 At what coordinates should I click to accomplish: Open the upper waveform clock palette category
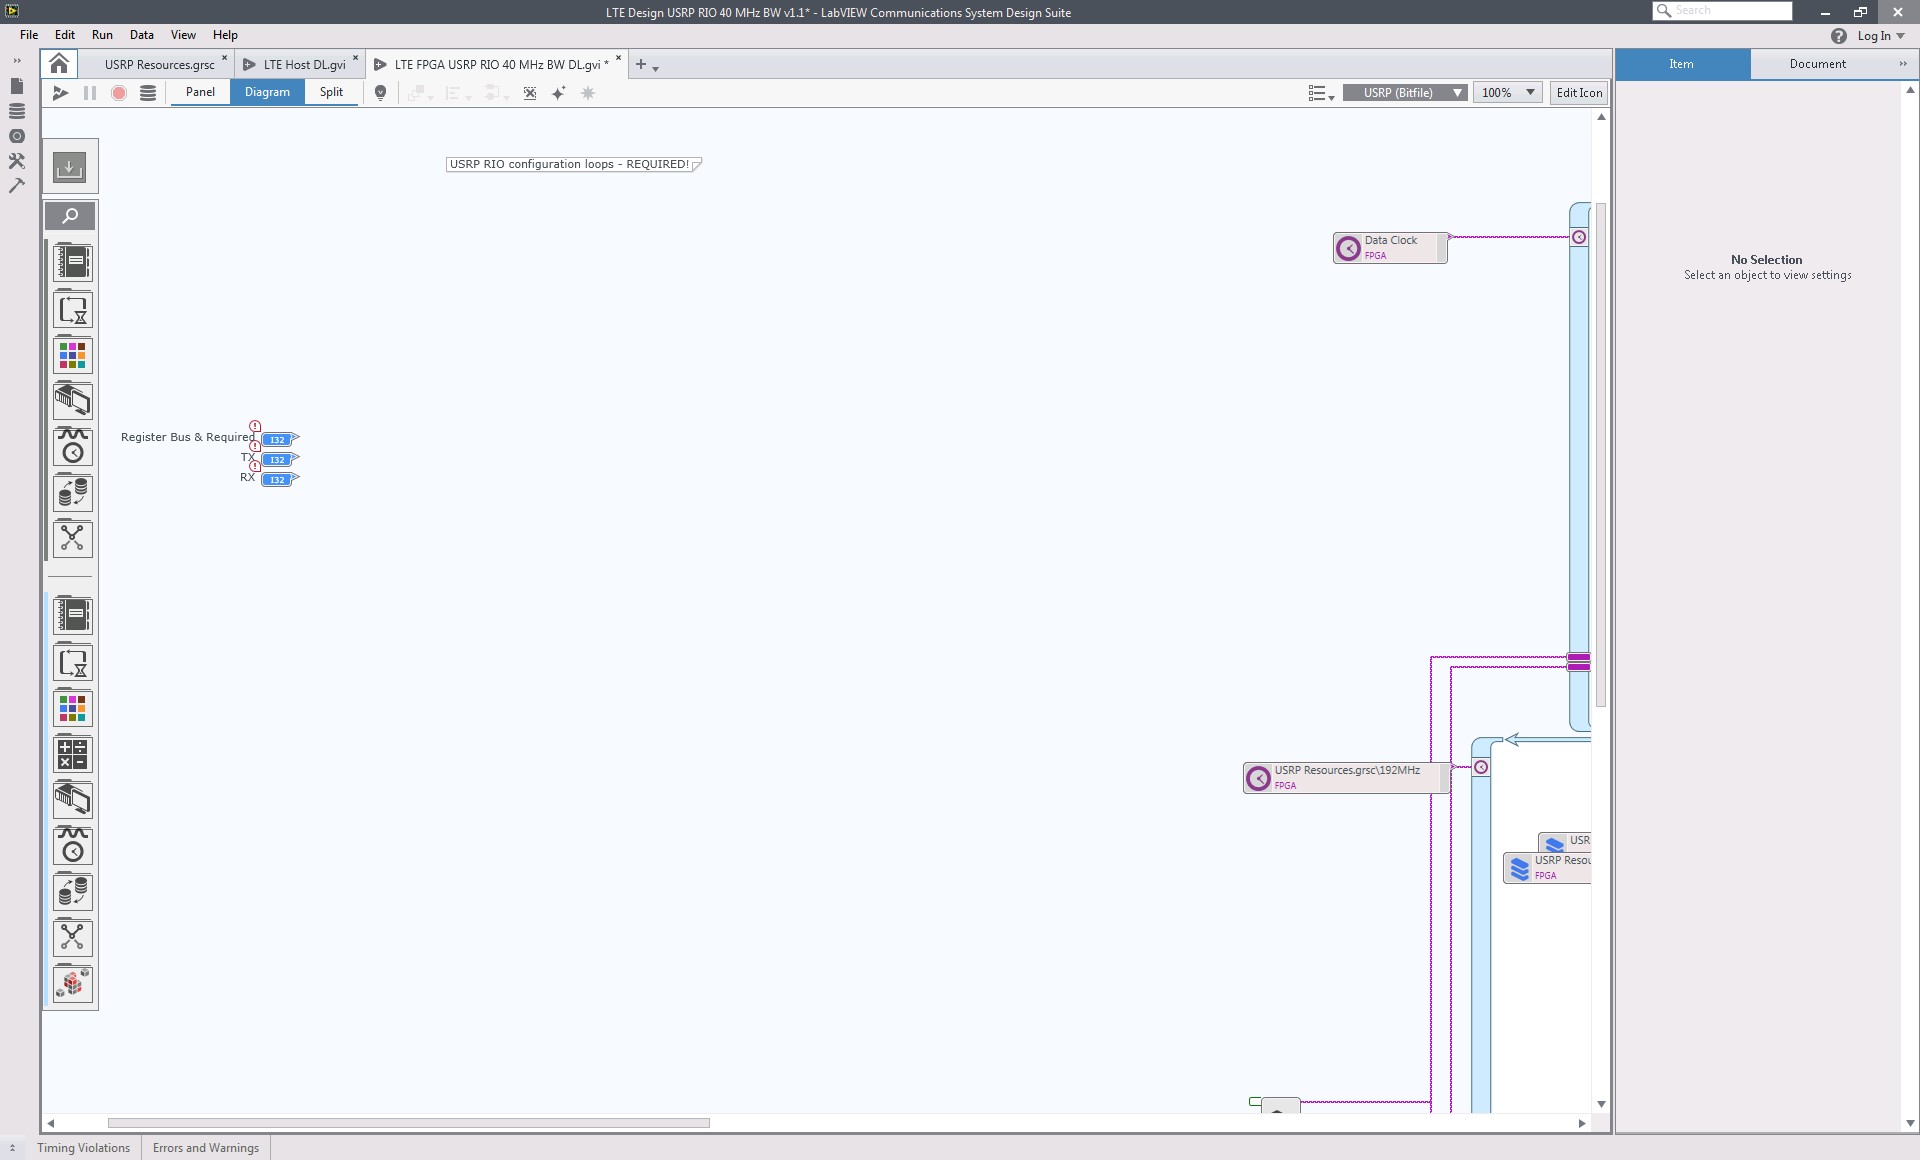click(73, 447)
